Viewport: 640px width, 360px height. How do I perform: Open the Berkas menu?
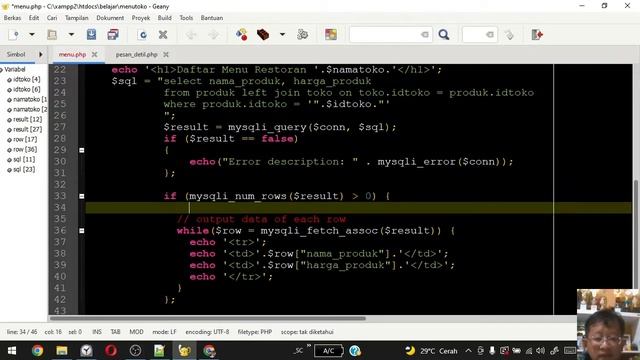click(12, 18)
